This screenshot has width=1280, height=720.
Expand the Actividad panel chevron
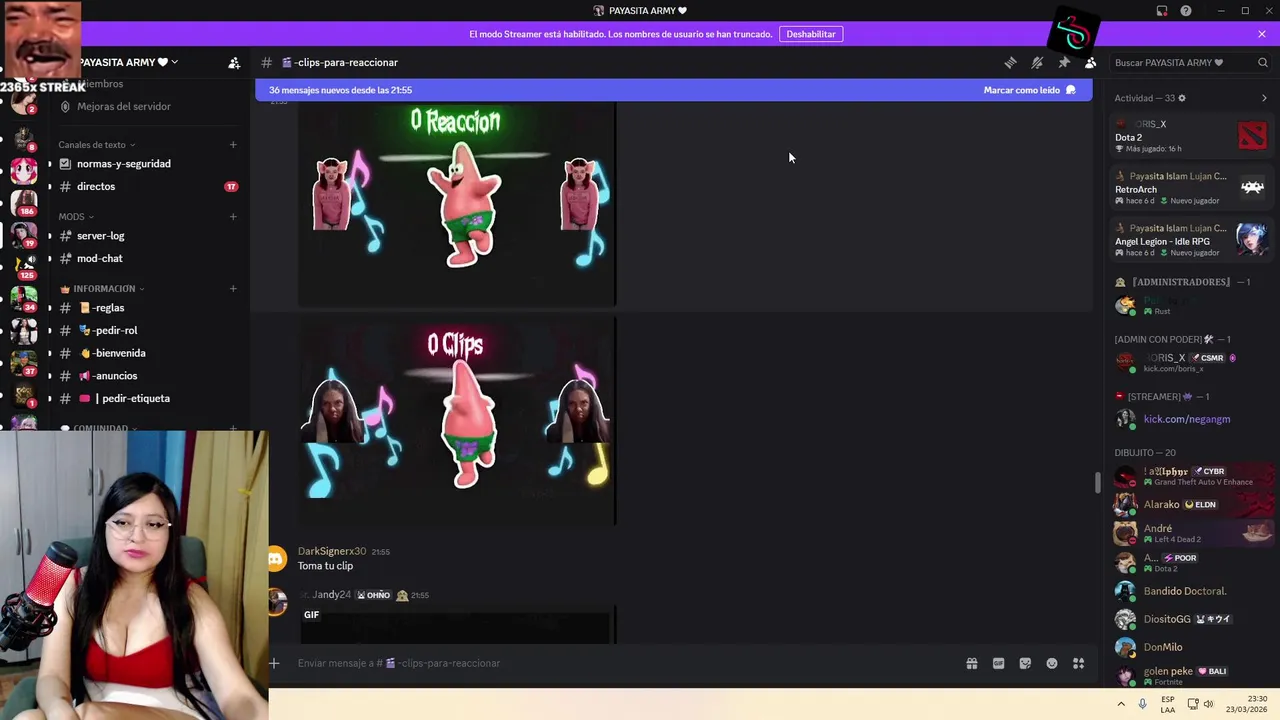coord(1264,98)
